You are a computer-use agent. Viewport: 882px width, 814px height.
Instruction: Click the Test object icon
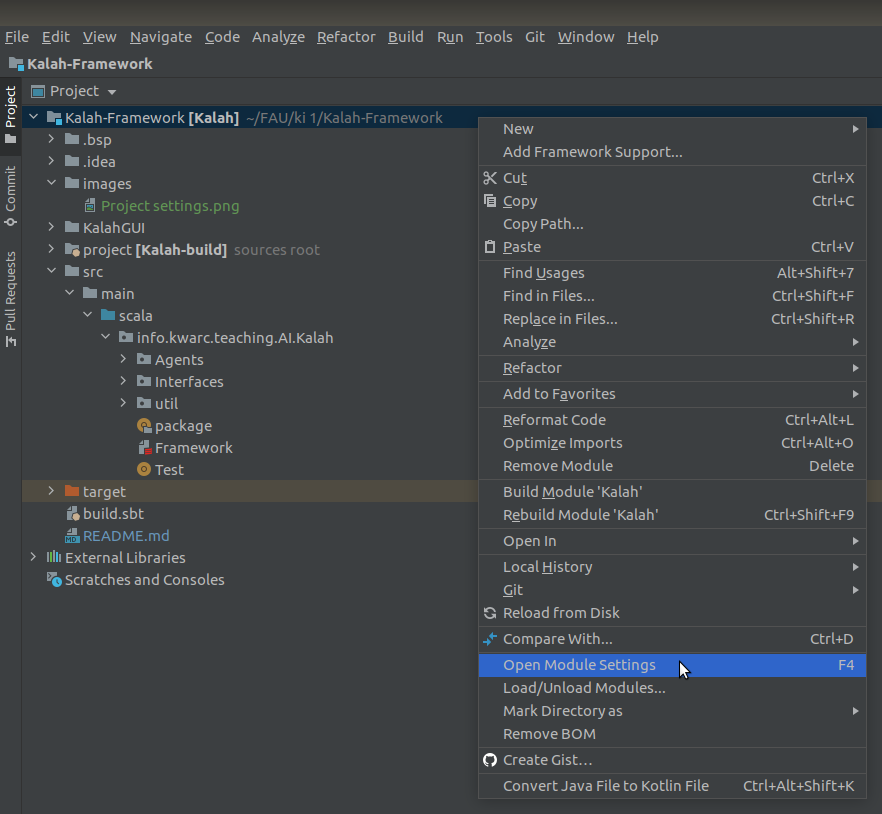pyautogui.click(x=144, y=470)
